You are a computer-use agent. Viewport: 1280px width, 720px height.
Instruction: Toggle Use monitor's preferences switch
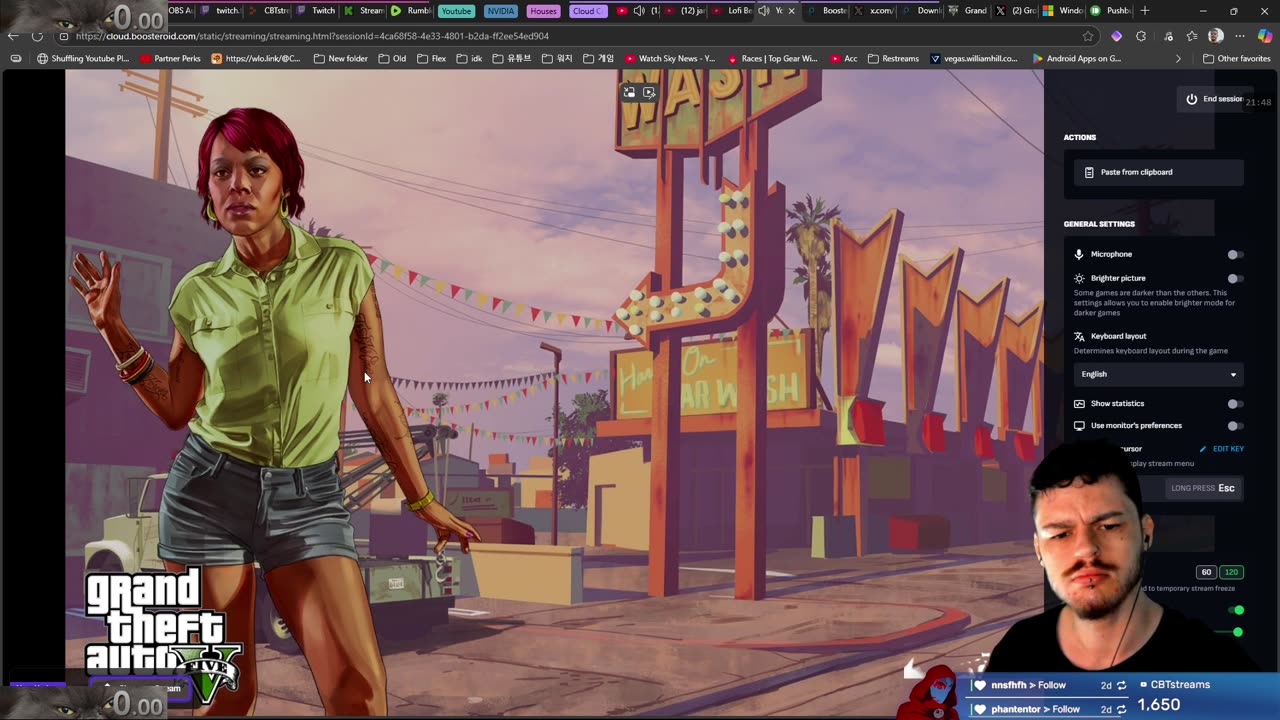(1235, 426)
